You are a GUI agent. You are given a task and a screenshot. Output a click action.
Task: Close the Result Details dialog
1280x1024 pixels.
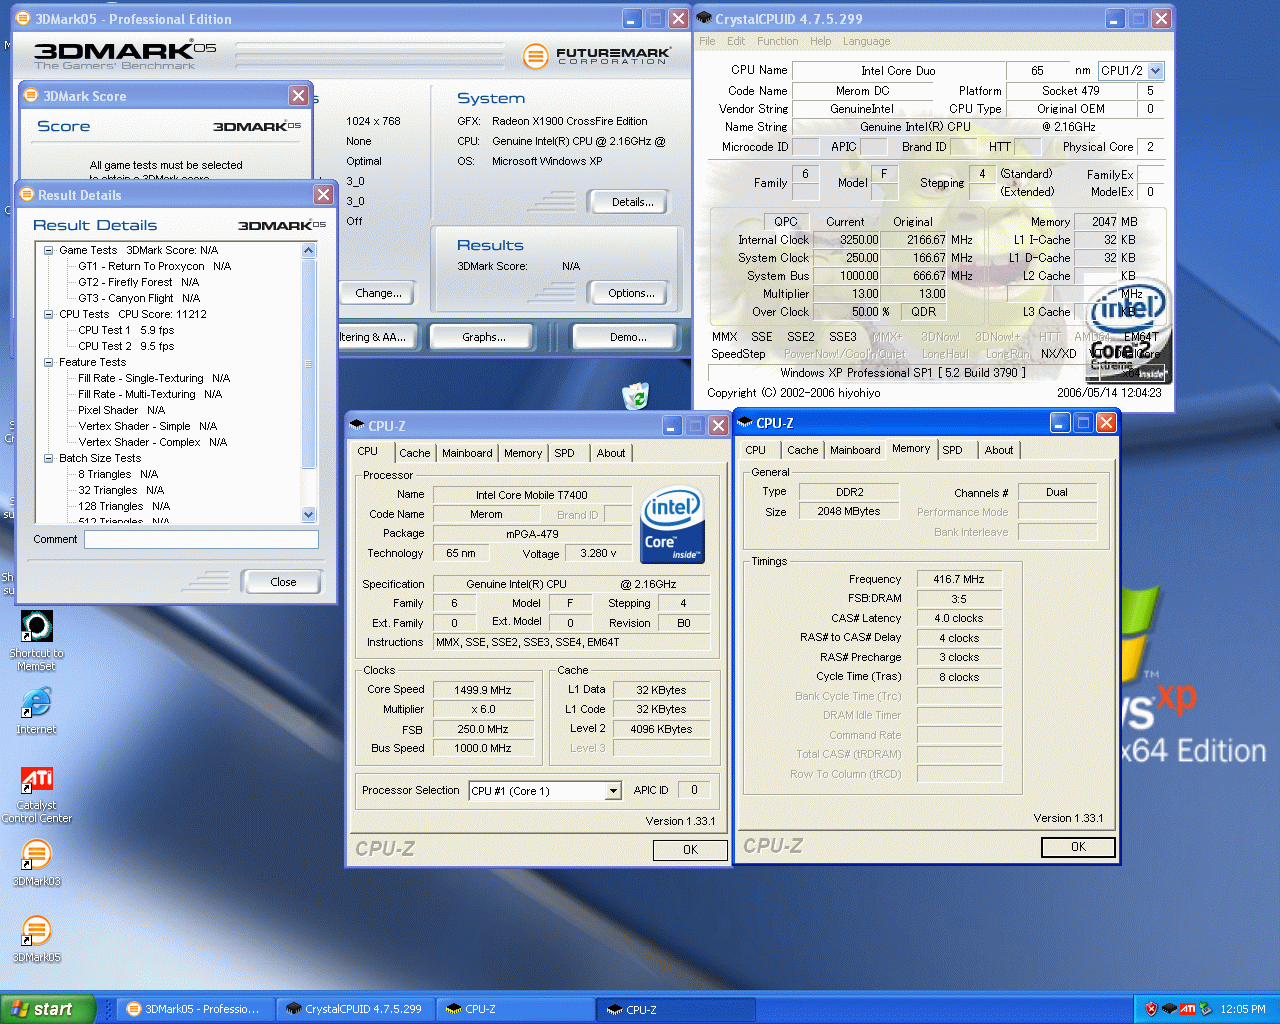(324, 195)
